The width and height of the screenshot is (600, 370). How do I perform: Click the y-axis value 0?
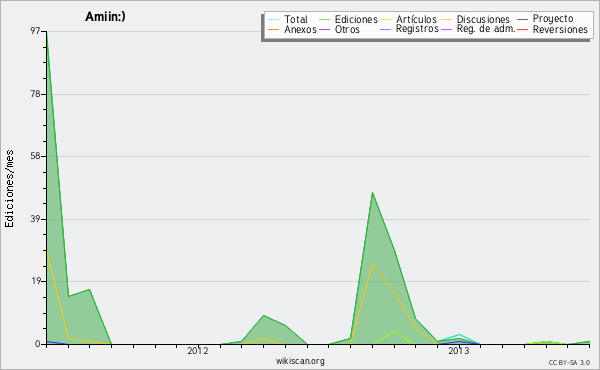[38, 344]
